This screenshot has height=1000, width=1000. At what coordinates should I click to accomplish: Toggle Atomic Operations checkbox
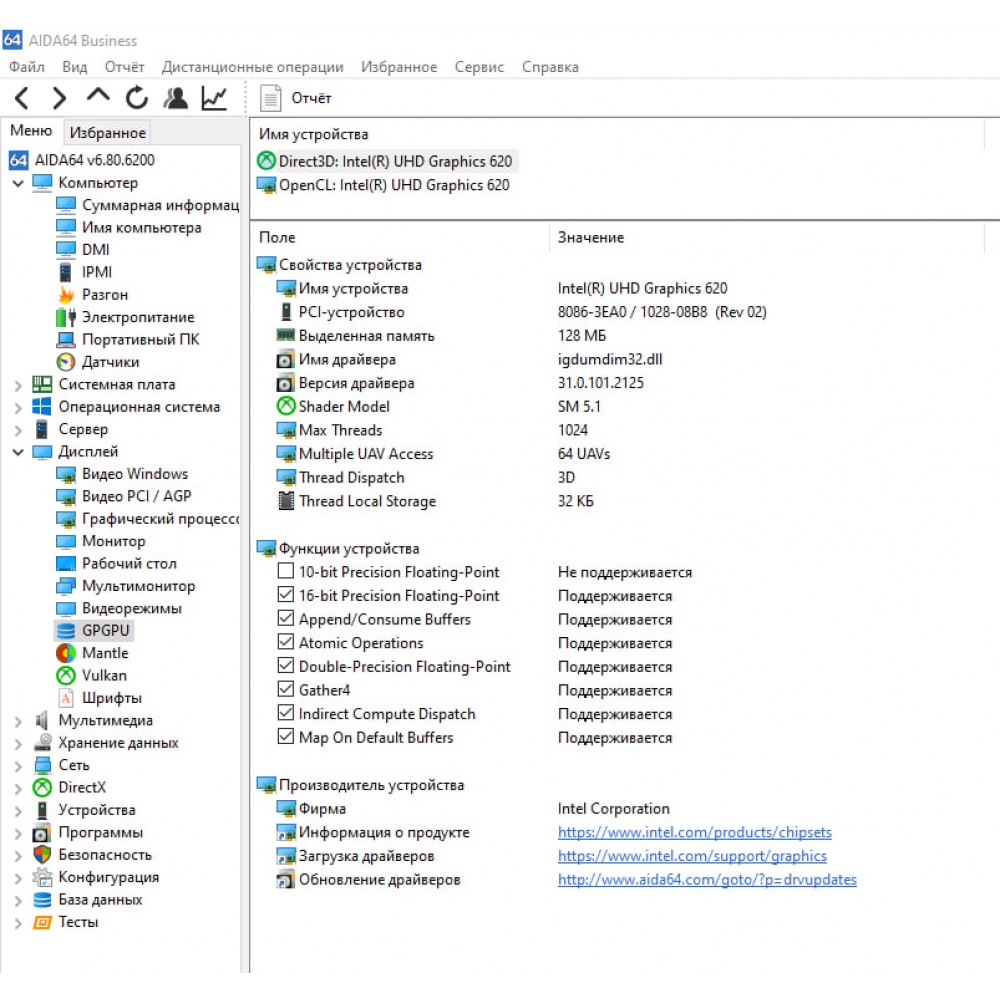(x=286, y=642)
